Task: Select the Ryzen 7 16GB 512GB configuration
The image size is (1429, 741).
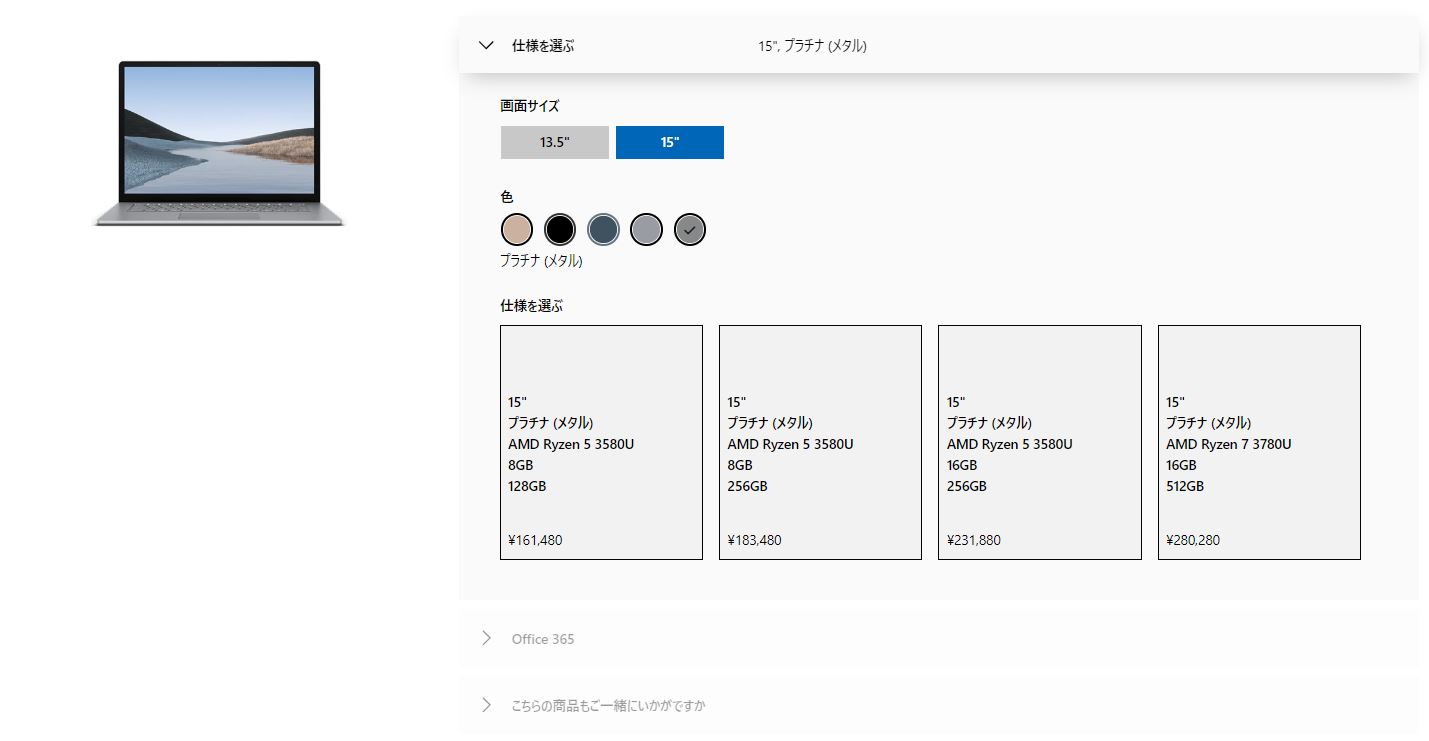Action: 1259,442
